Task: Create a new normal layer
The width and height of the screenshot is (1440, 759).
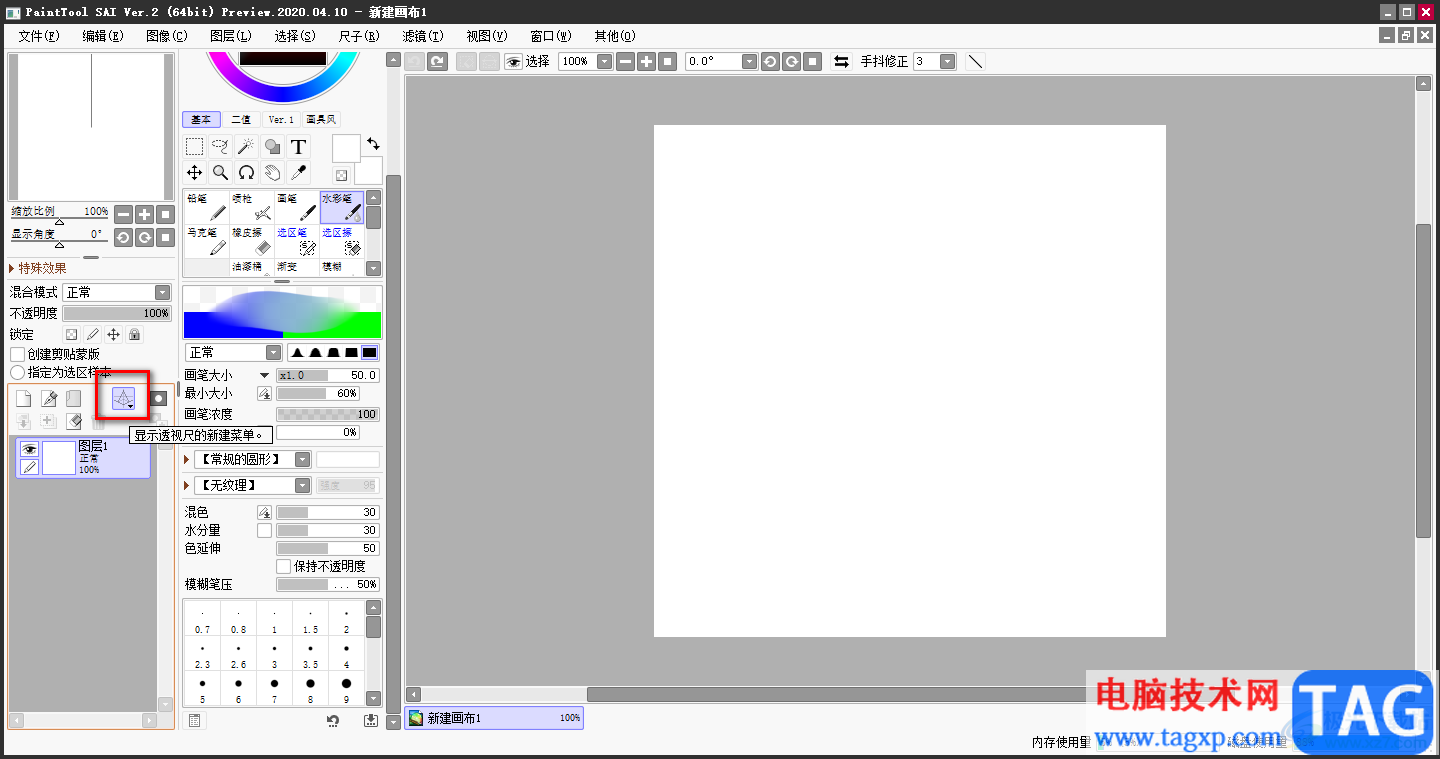Action: [23, 399]
